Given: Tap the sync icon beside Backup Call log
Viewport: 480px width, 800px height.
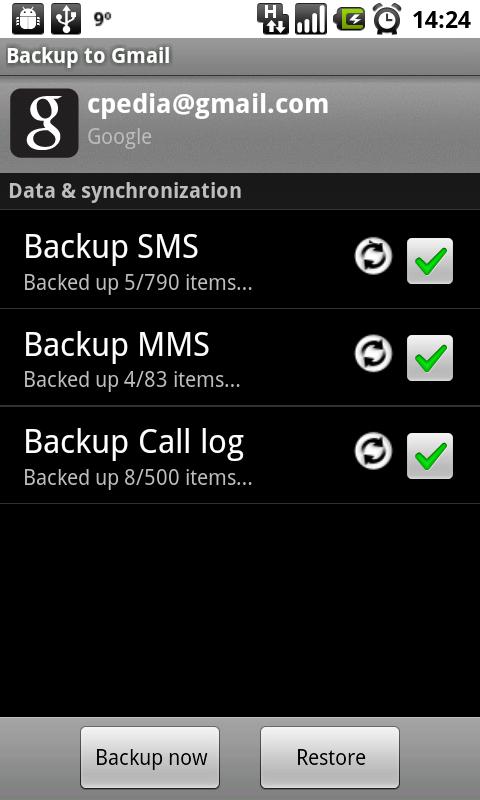Looking at the screenshot, I should click(373, 451).
